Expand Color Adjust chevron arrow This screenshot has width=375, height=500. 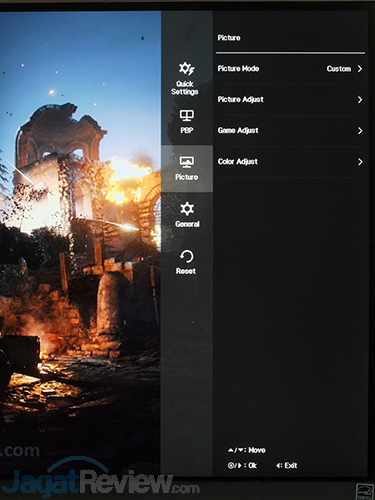(x=360, y=162)
